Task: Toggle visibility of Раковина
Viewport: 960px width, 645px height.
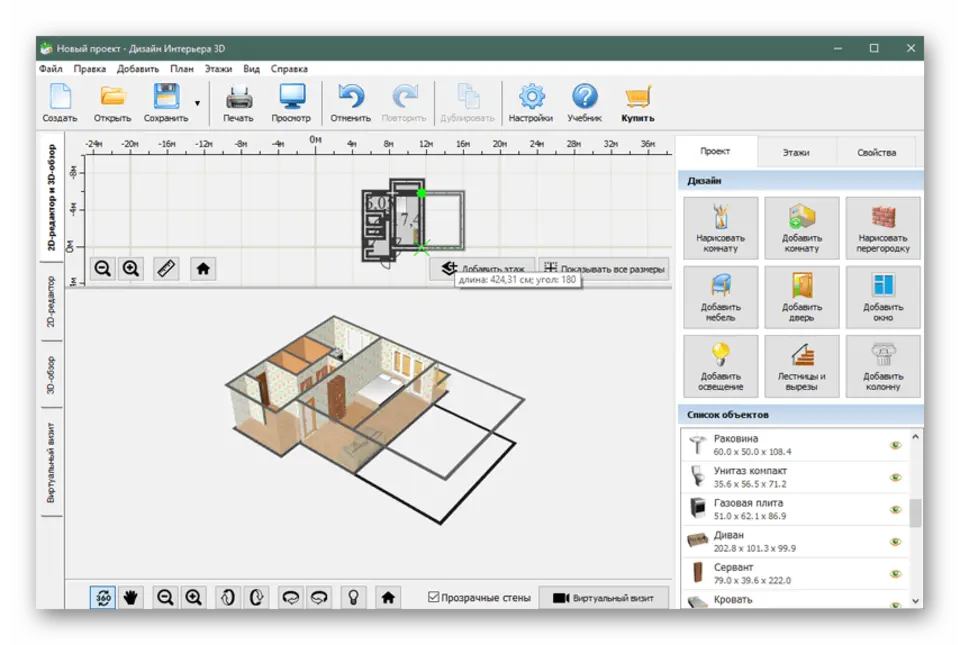Action: tap(895, 445)
